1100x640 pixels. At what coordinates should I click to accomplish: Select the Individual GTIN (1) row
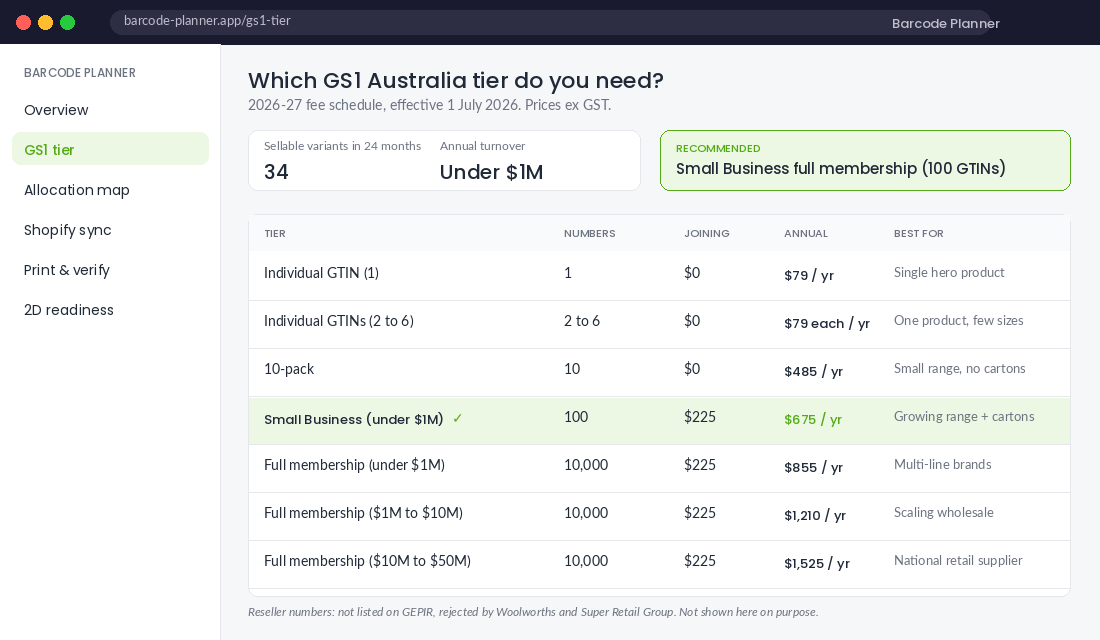[659, 275]
